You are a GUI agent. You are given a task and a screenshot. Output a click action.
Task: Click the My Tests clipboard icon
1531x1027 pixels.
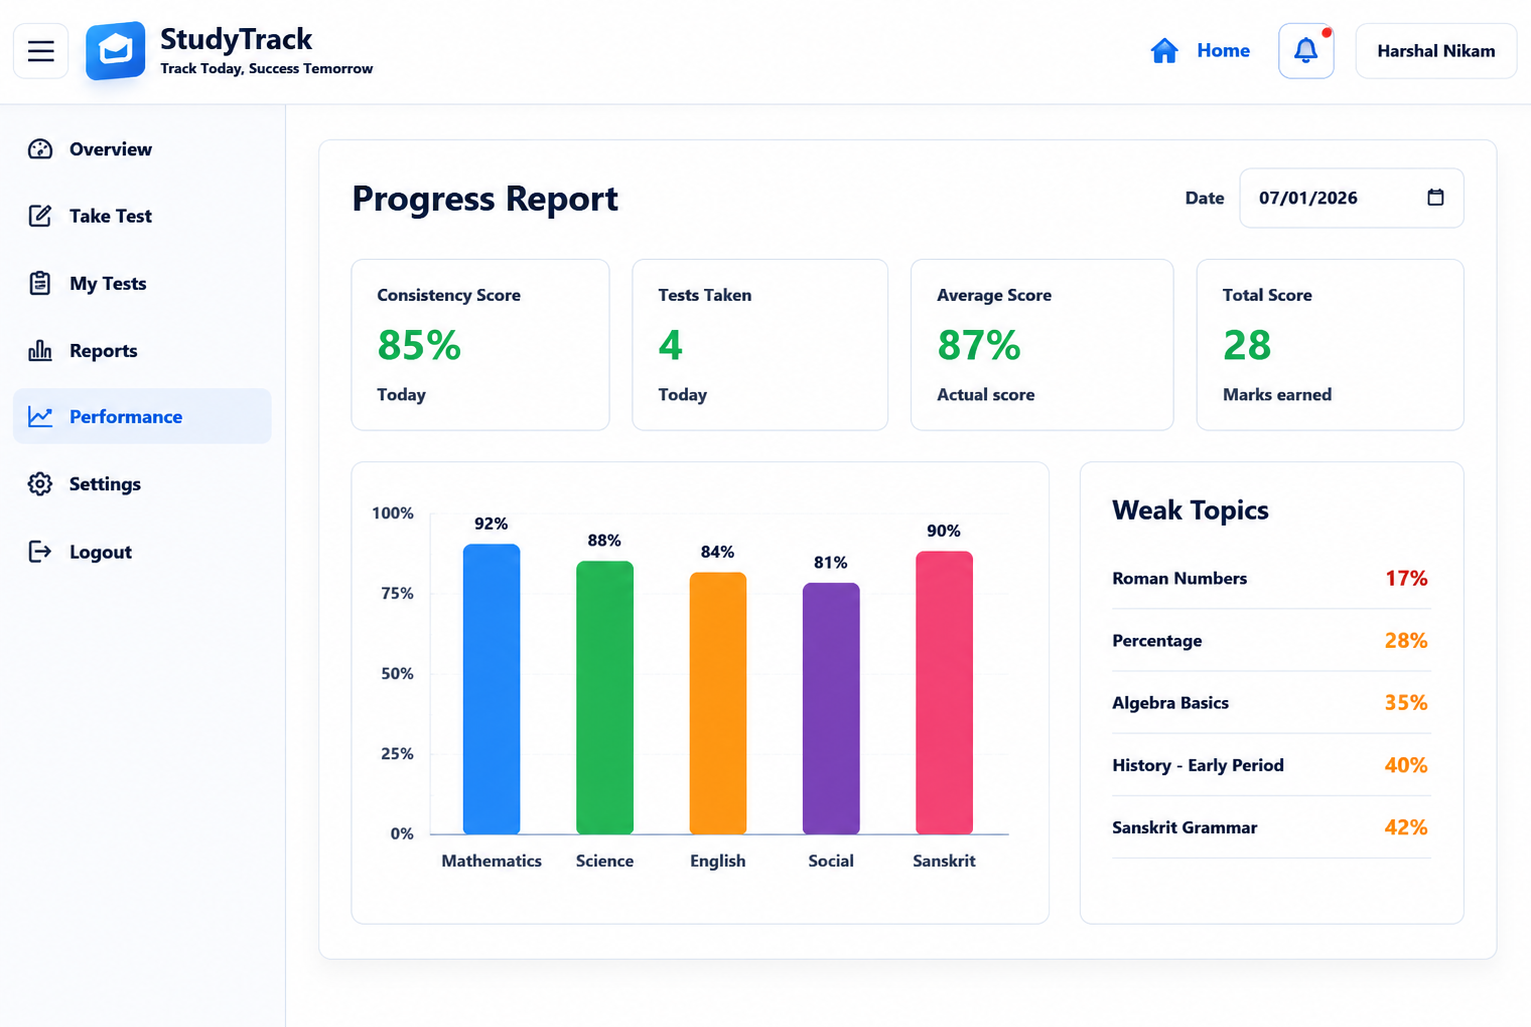click(40, 283)
